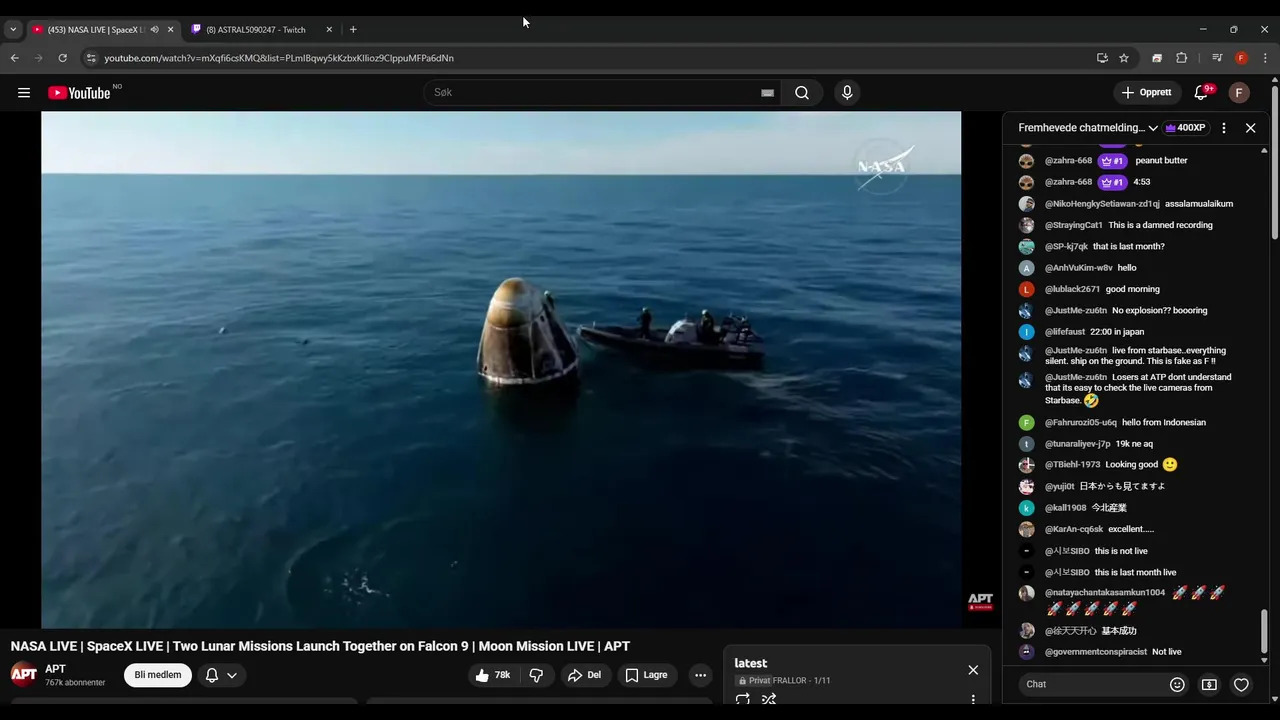This screenshot has width=1280, height=720.
Task: Open Chrome's three-dot menu
Action: tap(1265, 58)
